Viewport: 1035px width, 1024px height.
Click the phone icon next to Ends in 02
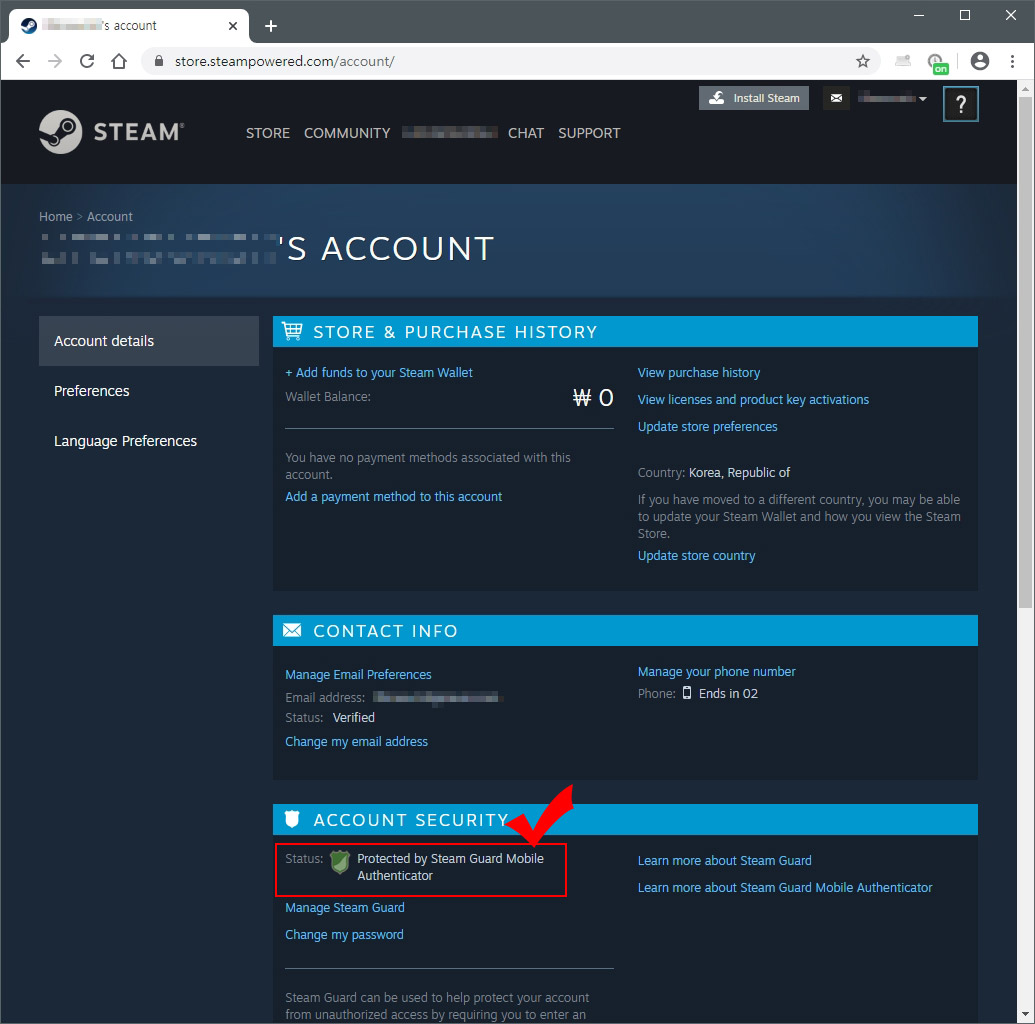(x=686, y=693)
